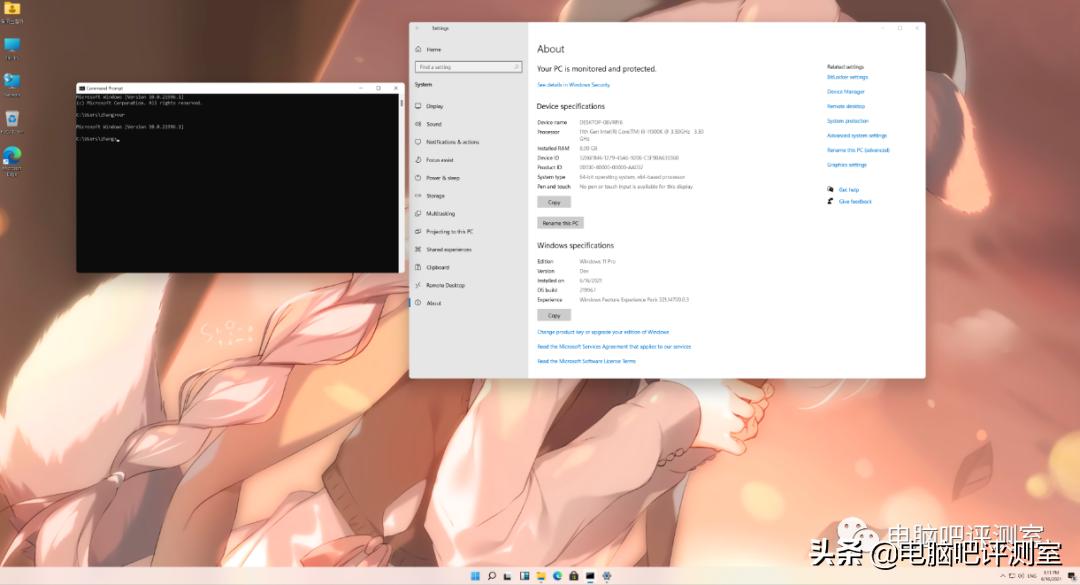This screenshot has width=1080, height=585.
Task: Click Copy under Device specifications
Action: point(554,202)
